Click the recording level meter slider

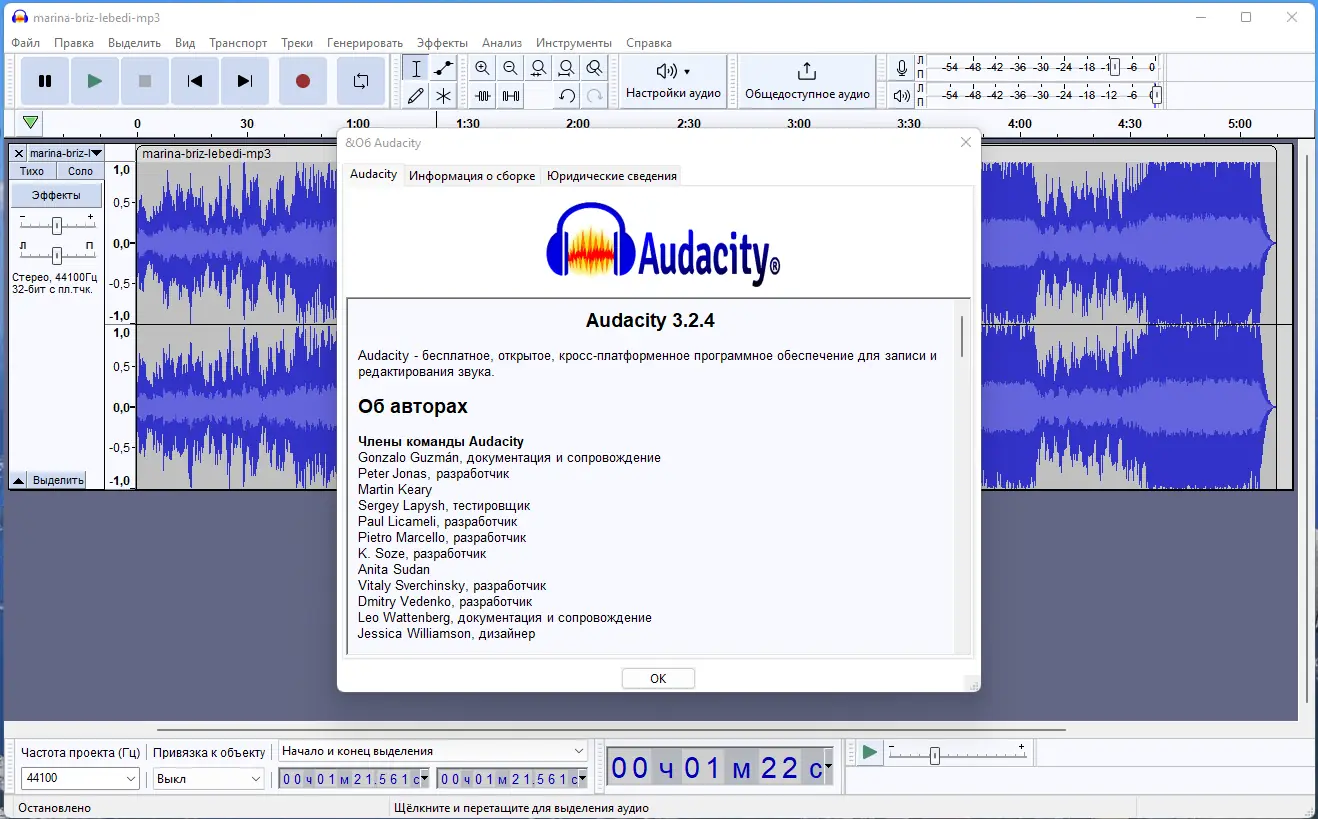(1113, 68)
